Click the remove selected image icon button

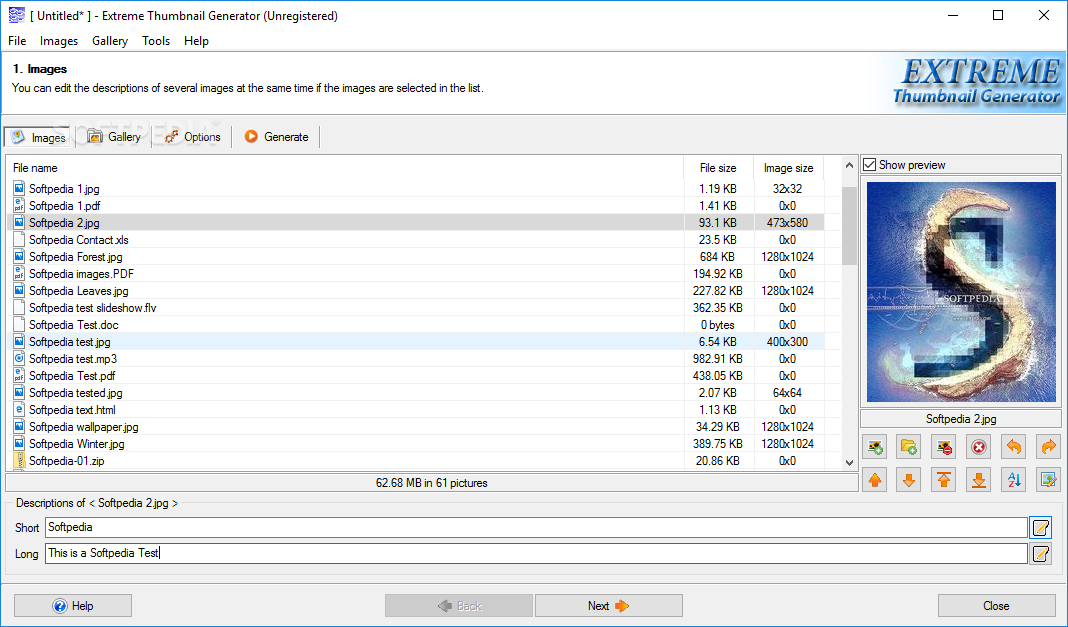click(x=943, y=447)
